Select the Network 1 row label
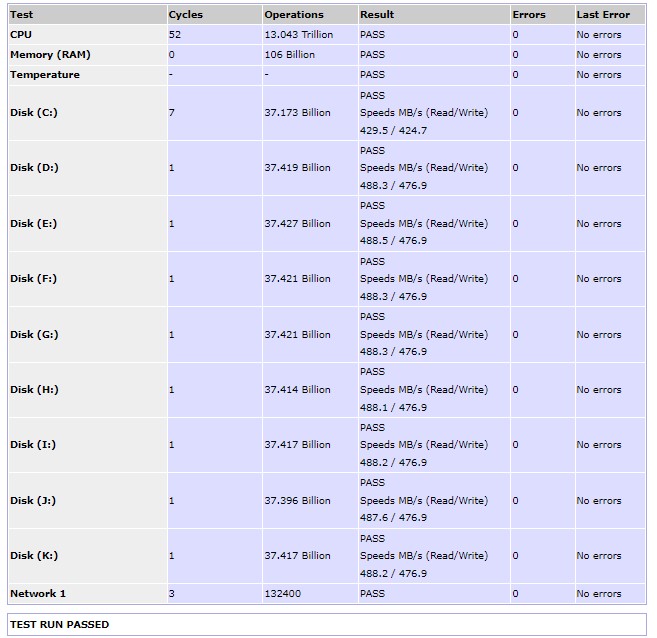Image resolution: width=657 pixels, height=638 pixels. (x=38, y=594)
